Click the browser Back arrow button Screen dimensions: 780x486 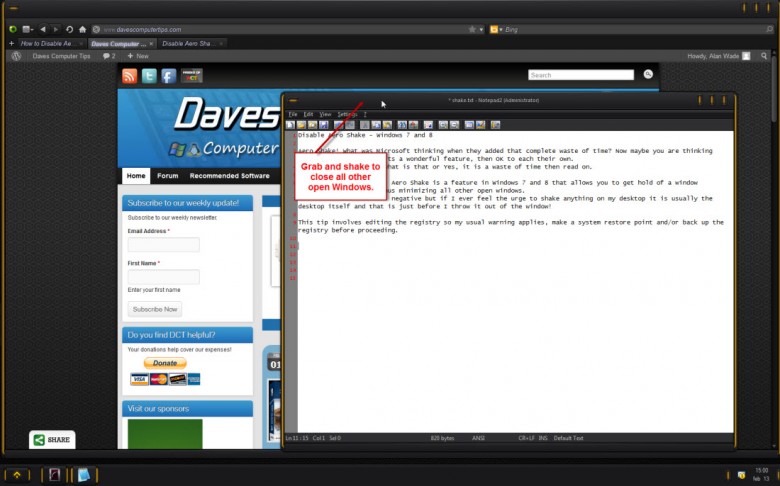click(x=43, y=29)
